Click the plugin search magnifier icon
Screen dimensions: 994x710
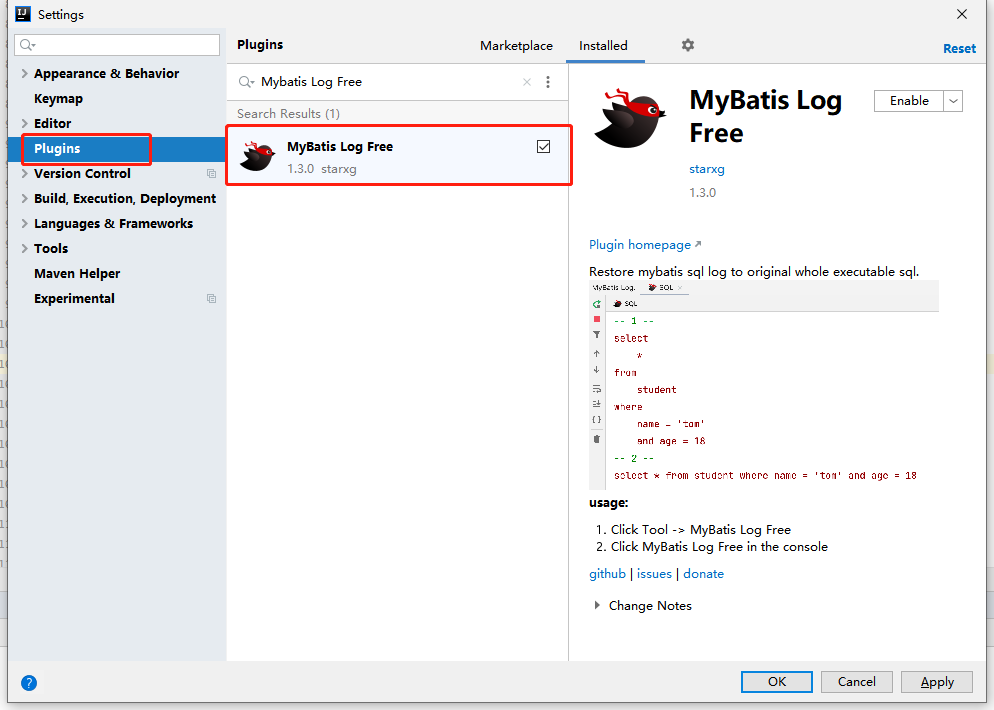(x=245, y=82)
